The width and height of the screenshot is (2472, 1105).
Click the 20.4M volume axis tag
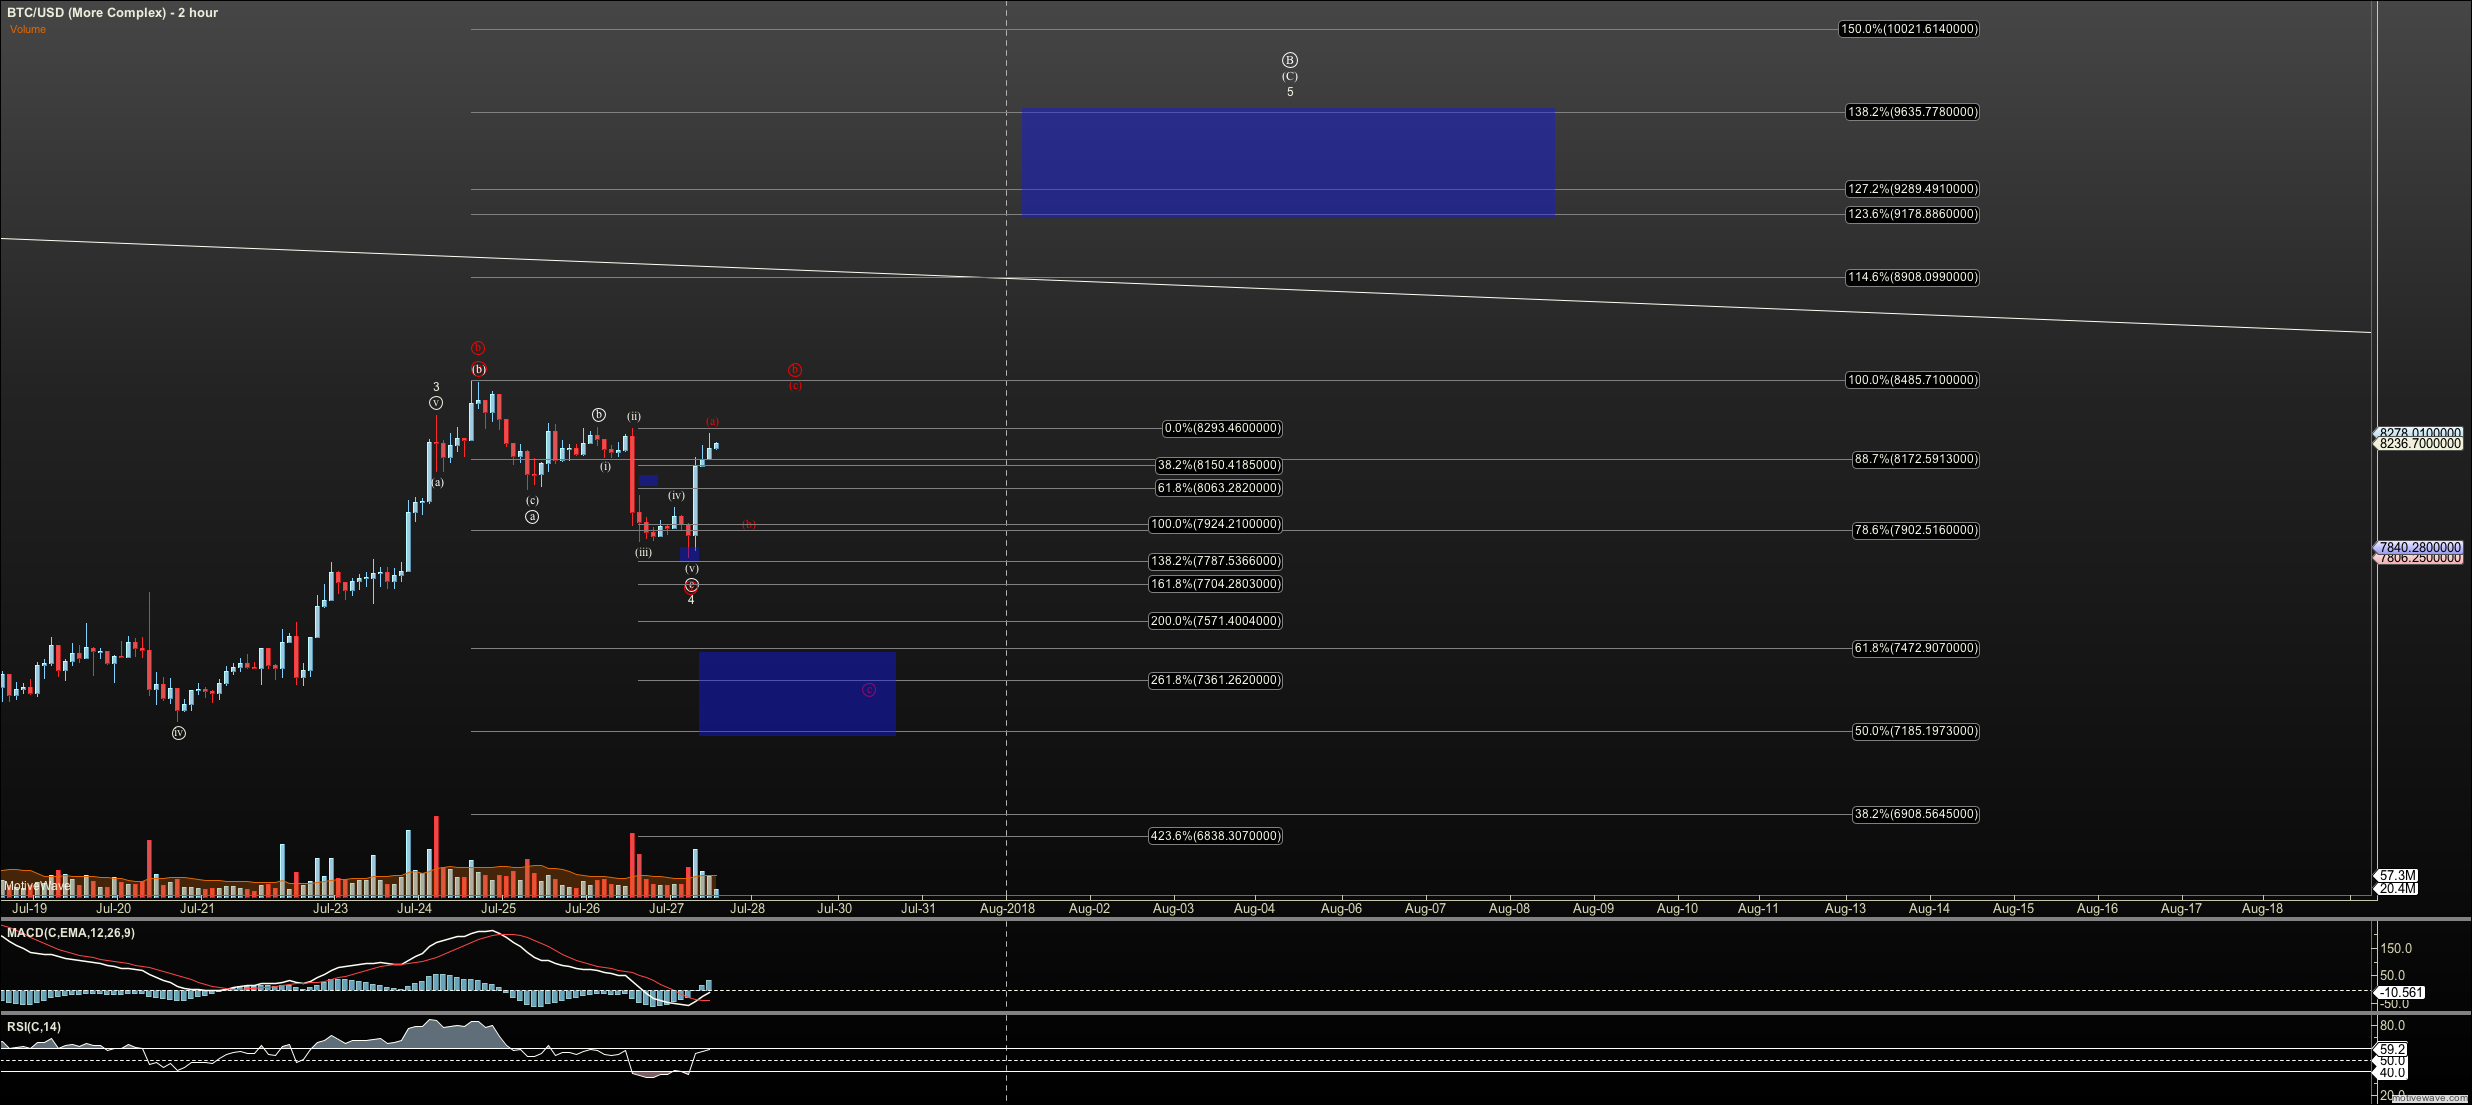tap(2397, 888)
